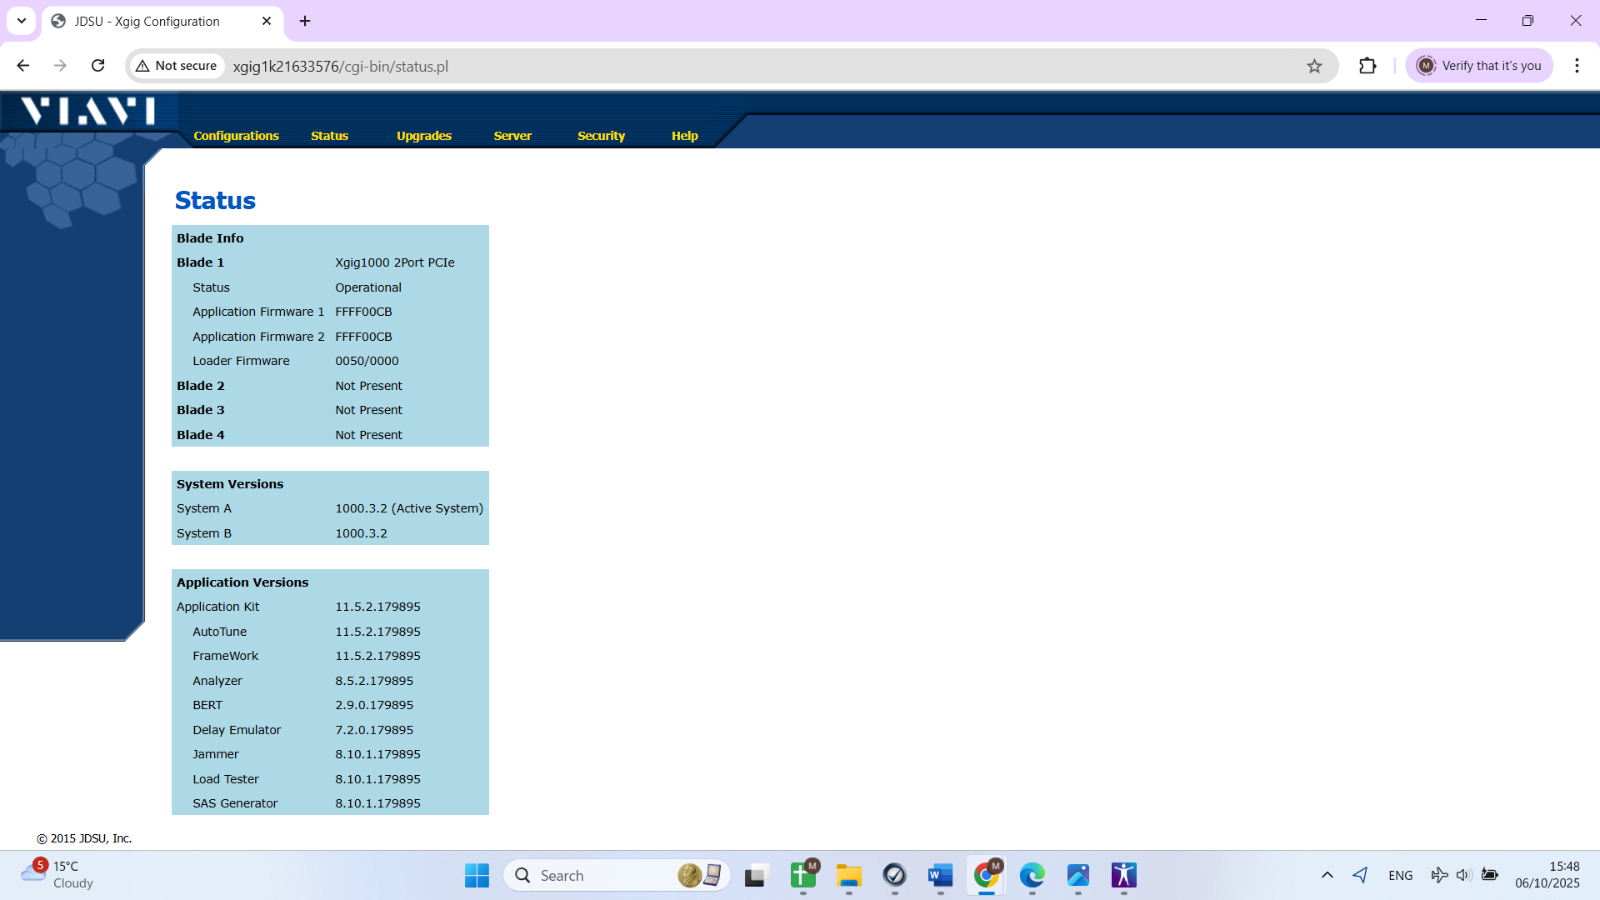Open the Upgrades menu
1600x900 pixels.
click(x=424, y=136)
